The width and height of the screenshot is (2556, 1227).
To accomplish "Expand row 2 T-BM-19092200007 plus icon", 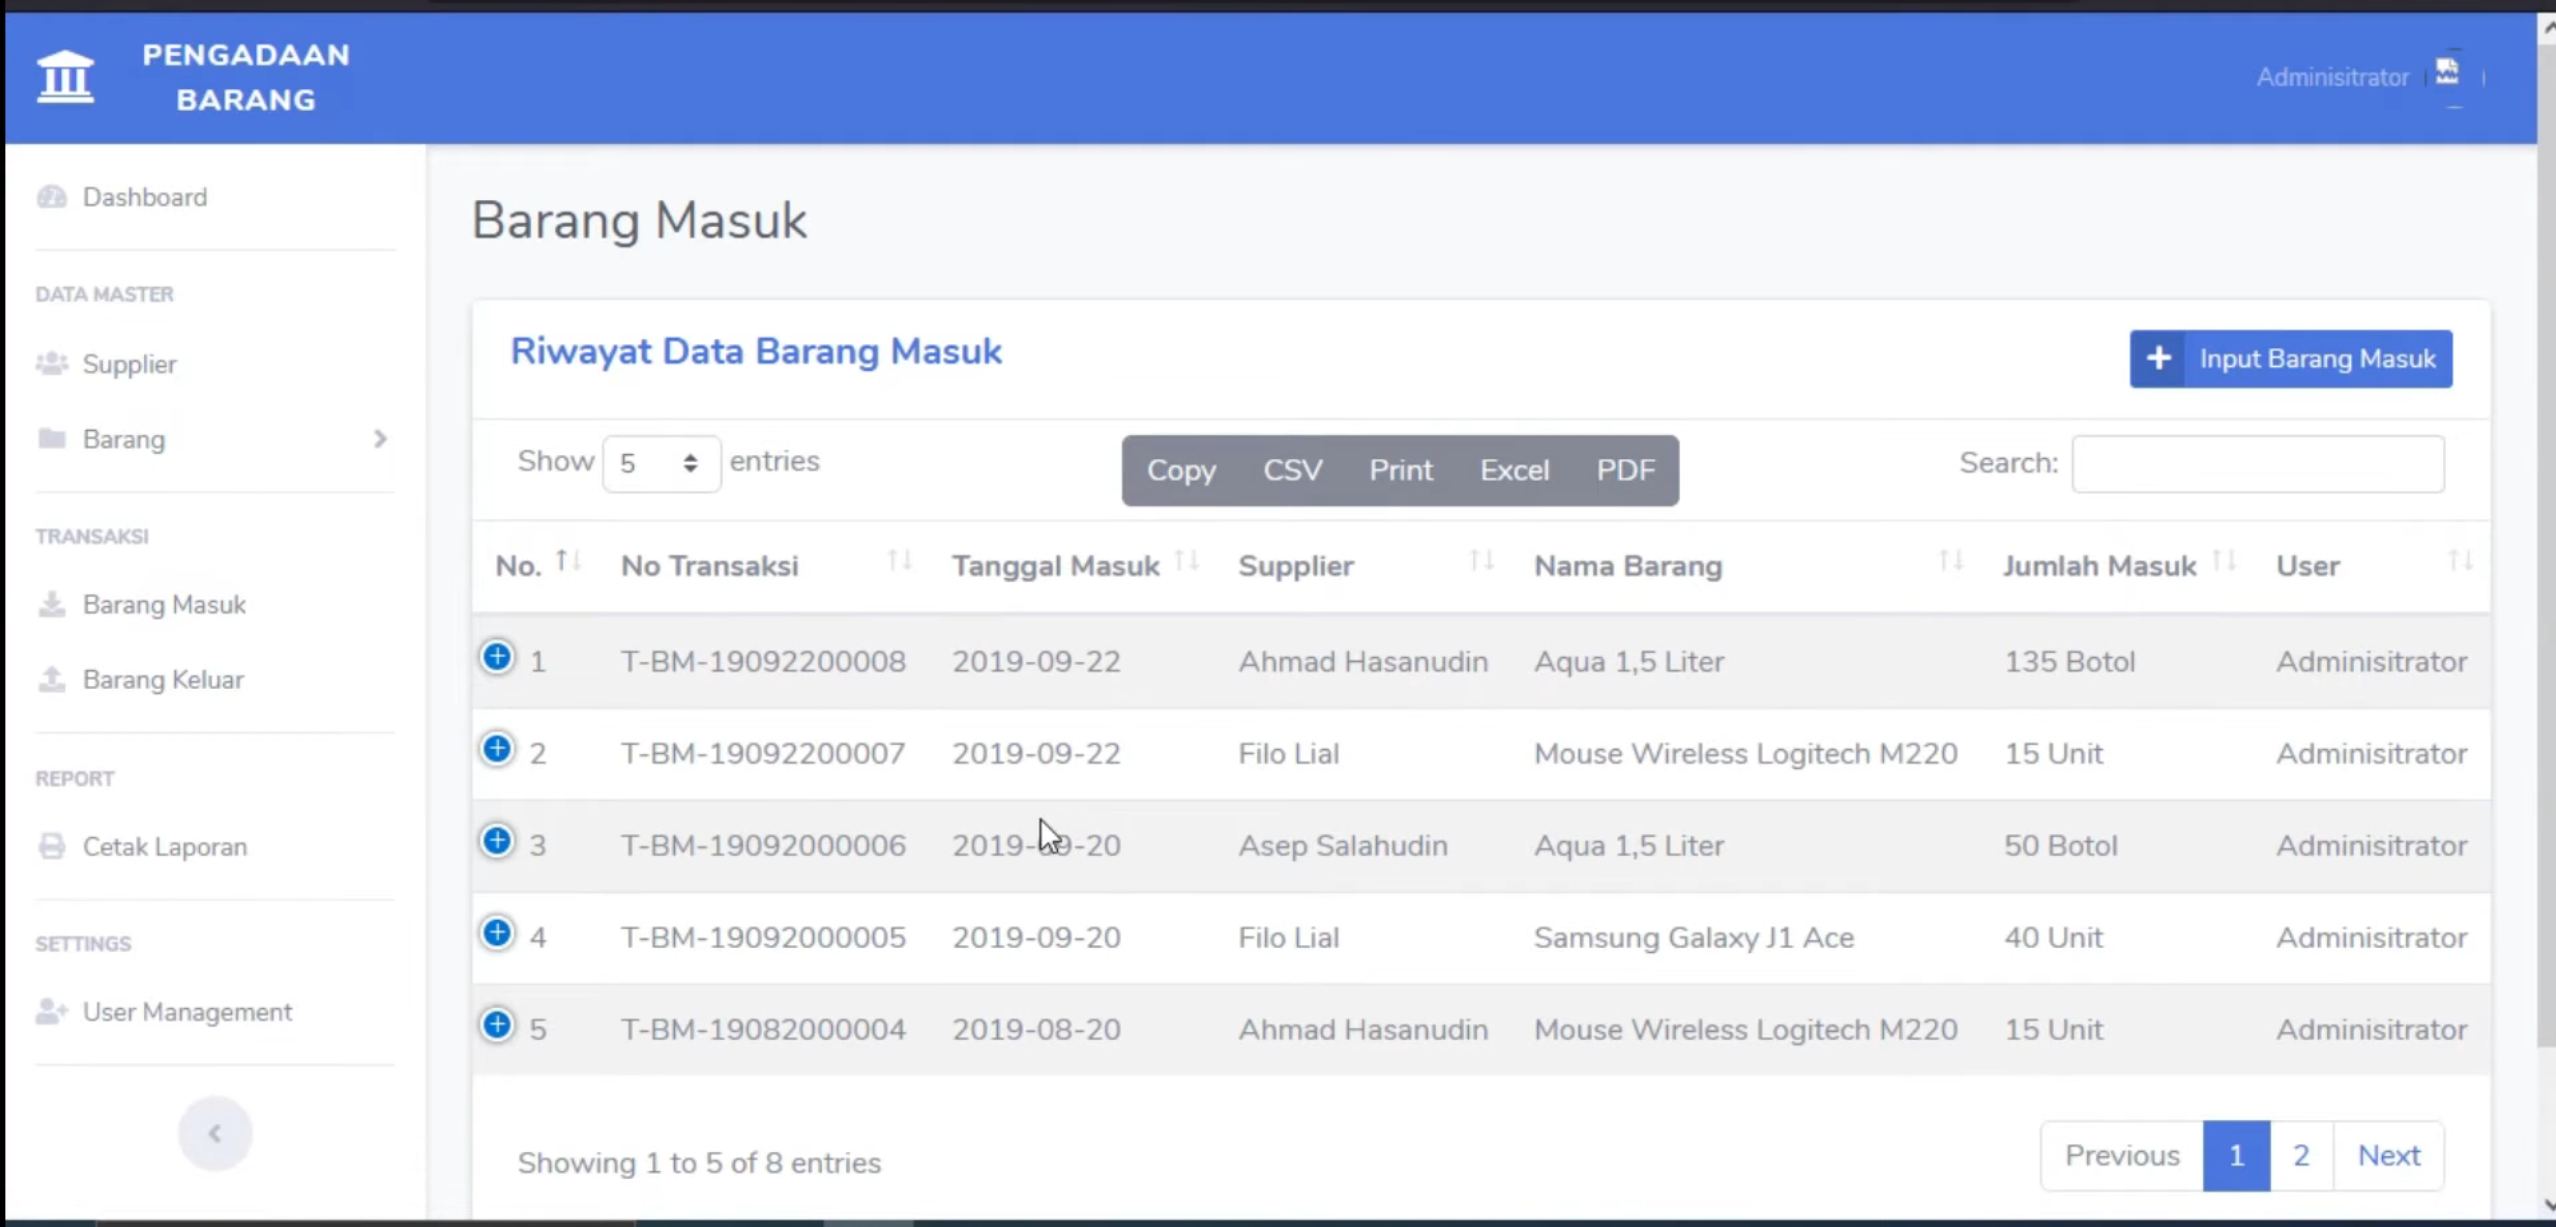I will point(497,749).
